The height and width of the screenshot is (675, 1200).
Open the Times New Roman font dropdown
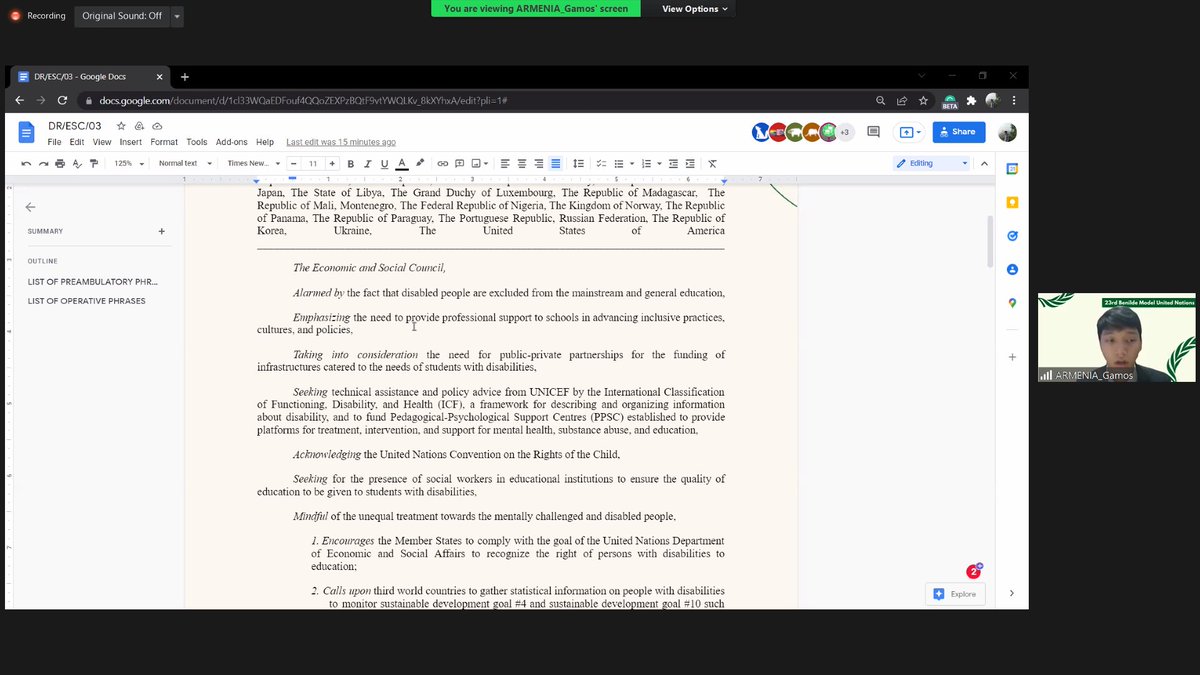[x=252, y=163]
